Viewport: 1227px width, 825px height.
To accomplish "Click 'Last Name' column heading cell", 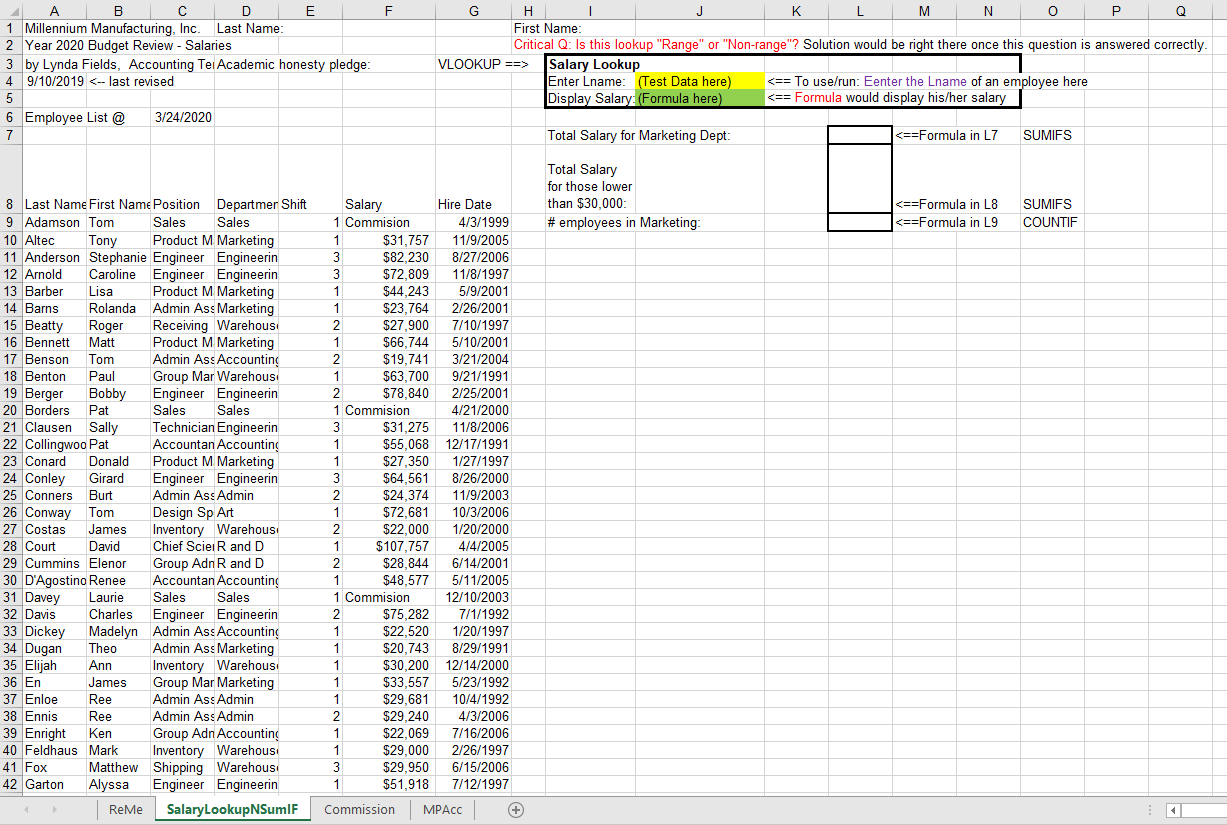I will pos(54,204).
